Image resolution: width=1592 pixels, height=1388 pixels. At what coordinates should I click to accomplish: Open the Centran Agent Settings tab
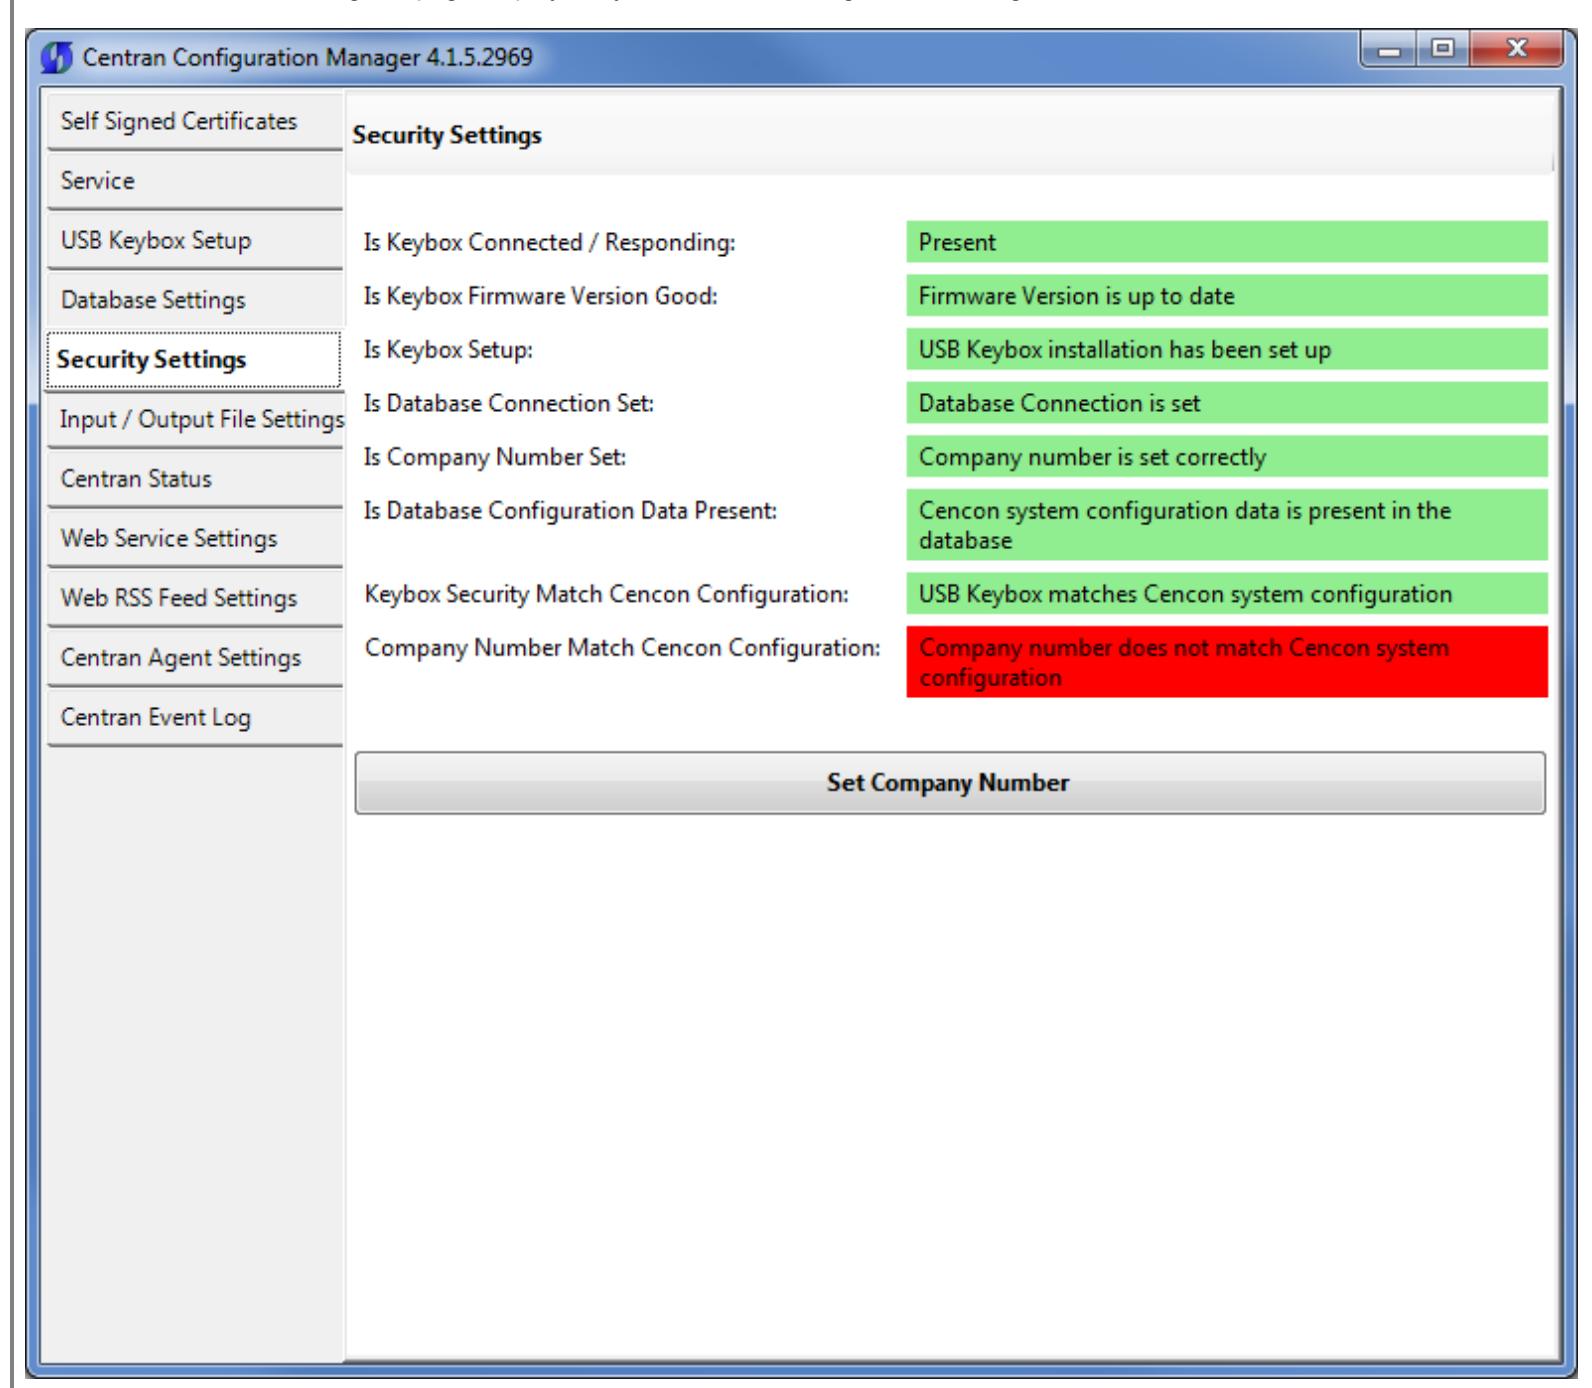coord(194,658)
